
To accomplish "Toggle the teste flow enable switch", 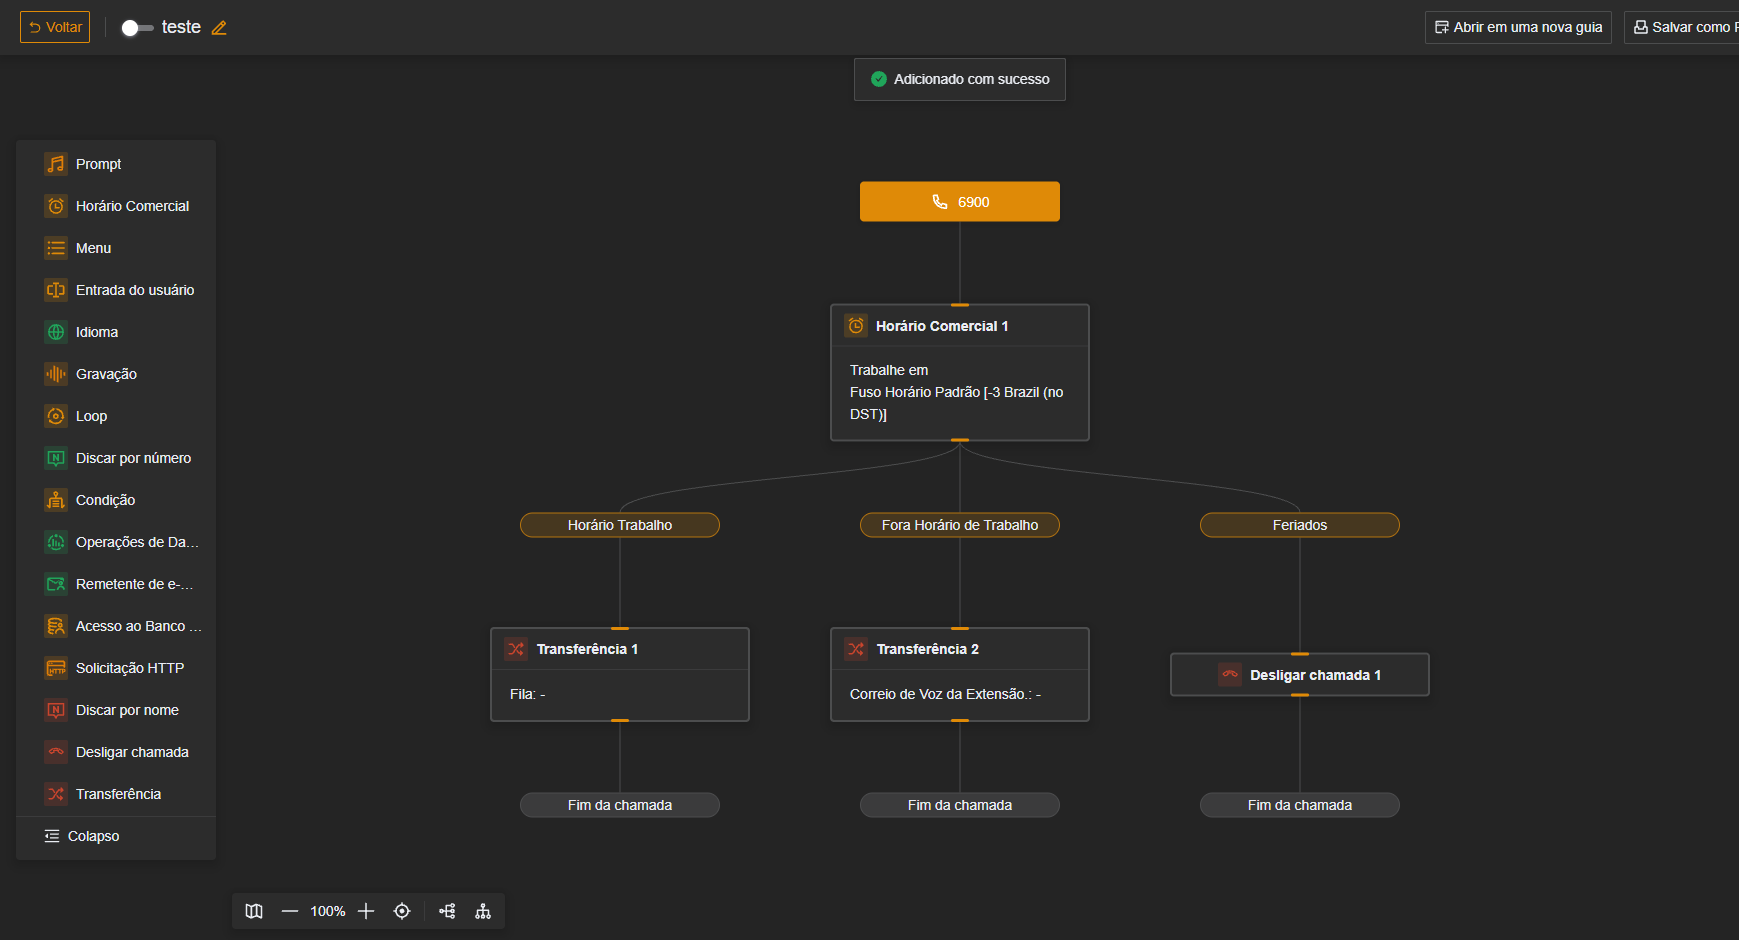I will pos(137,28).
